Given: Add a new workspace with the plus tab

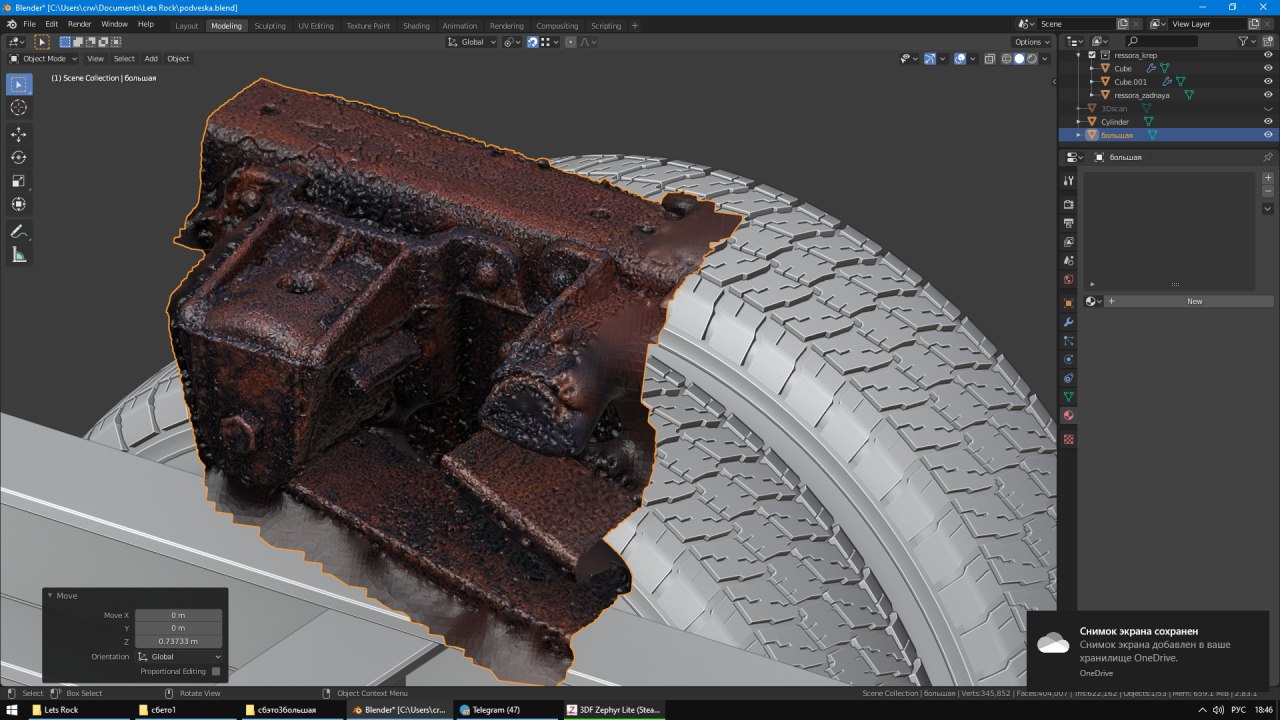Looking at the screenshot, I should 635,25.
